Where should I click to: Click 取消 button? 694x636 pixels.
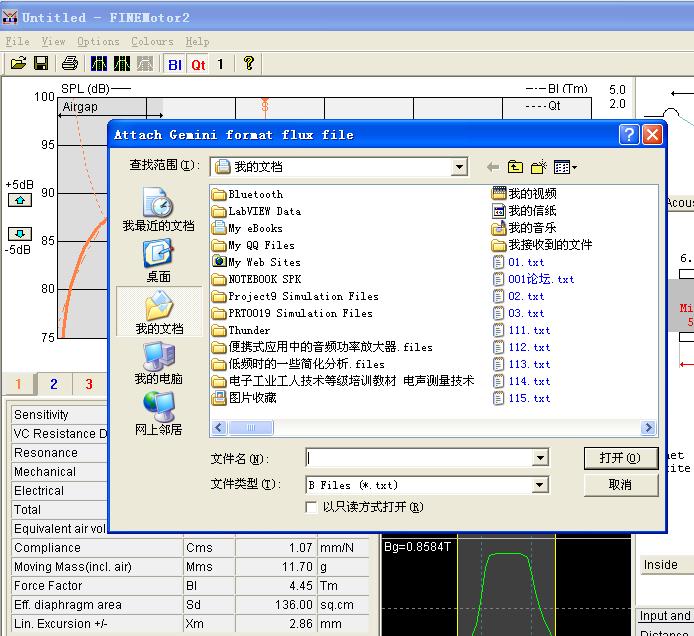(x=621, y=485)
